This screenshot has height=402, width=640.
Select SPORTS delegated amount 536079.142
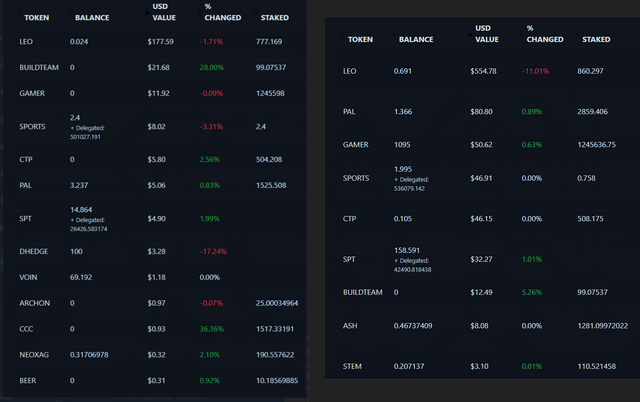(409, 189)
